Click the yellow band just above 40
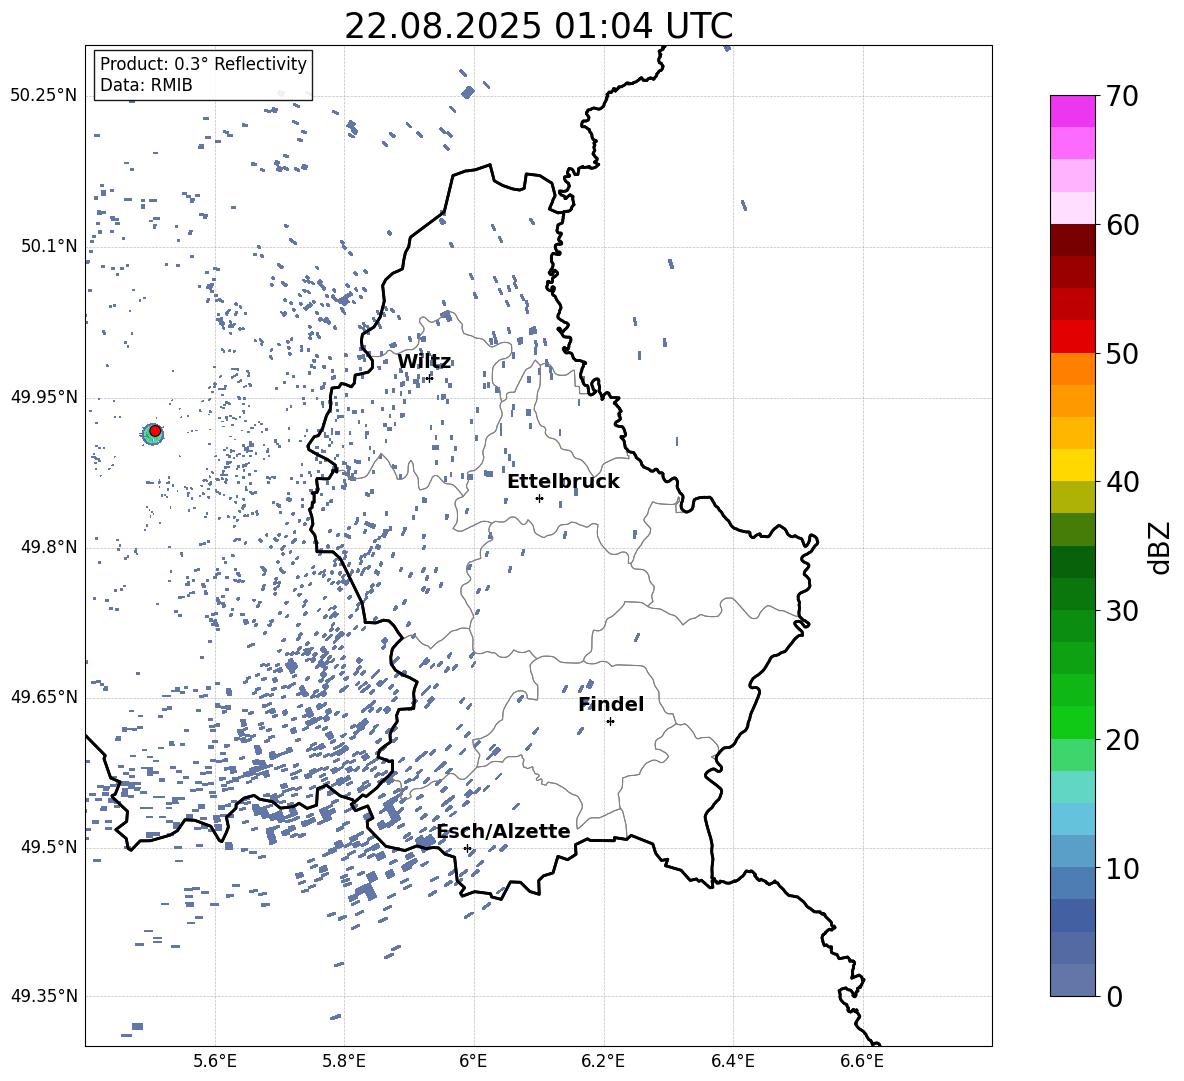 pos(1073,465)
